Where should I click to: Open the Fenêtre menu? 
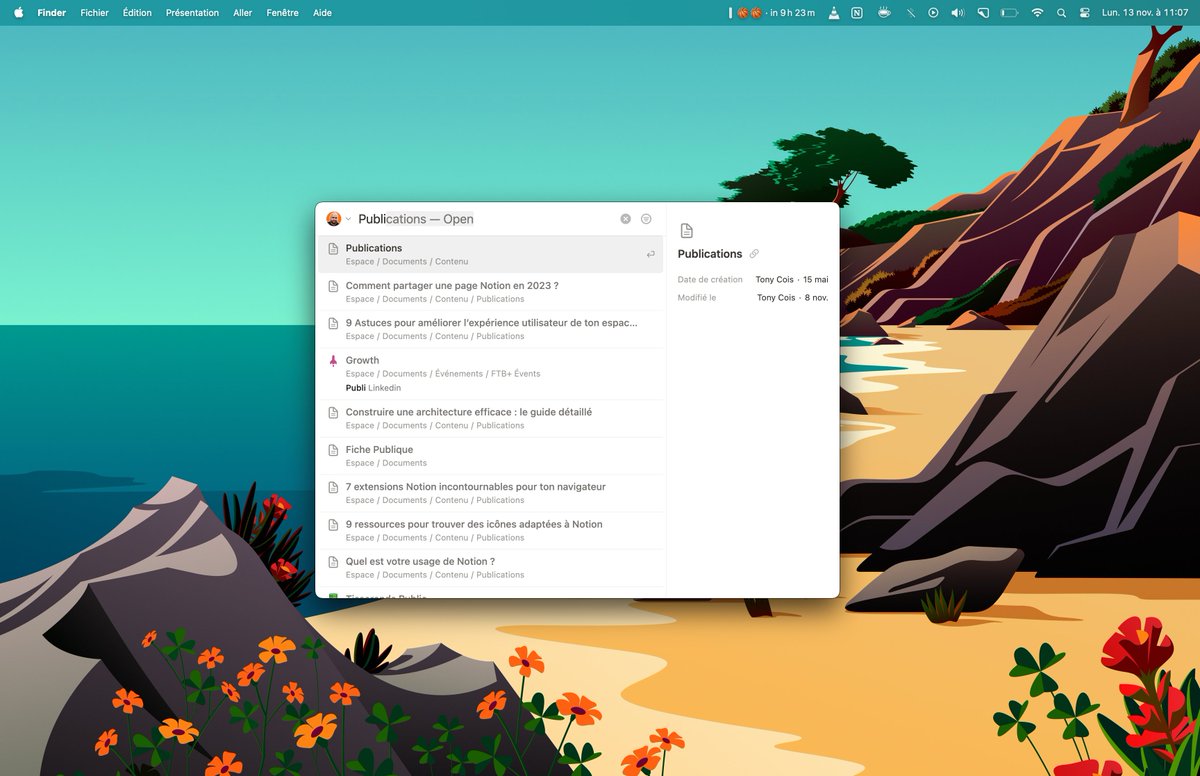(x=283, y=13)
